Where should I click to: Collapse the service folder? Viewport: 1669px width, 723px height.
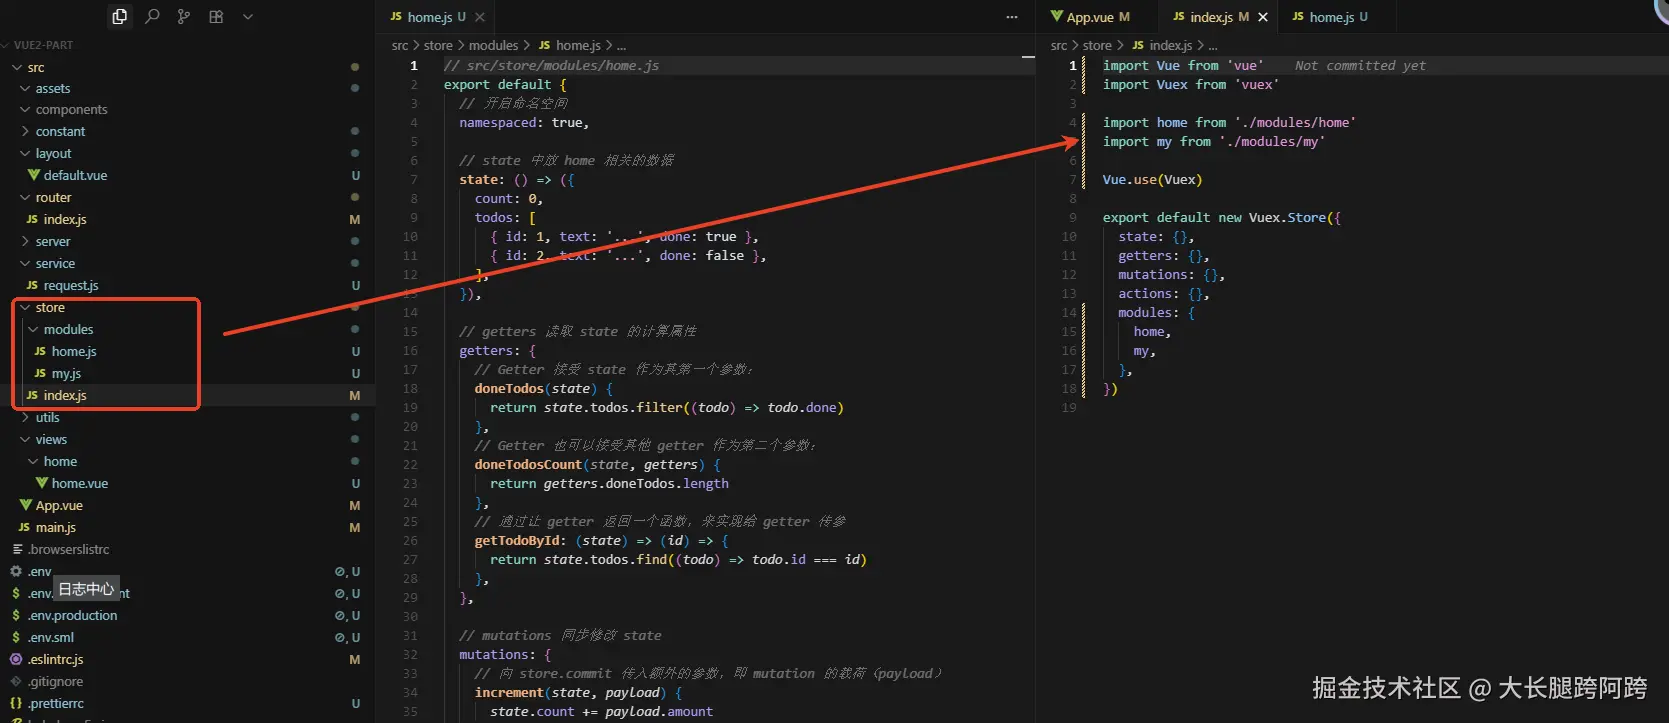pyautogui.click(x=55, y=263)
